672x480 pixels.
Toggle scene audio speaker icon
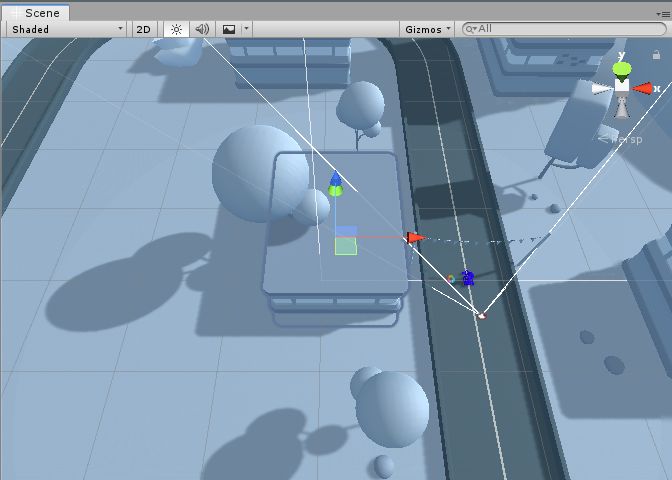pyautogui.click(x=202, y=29)
